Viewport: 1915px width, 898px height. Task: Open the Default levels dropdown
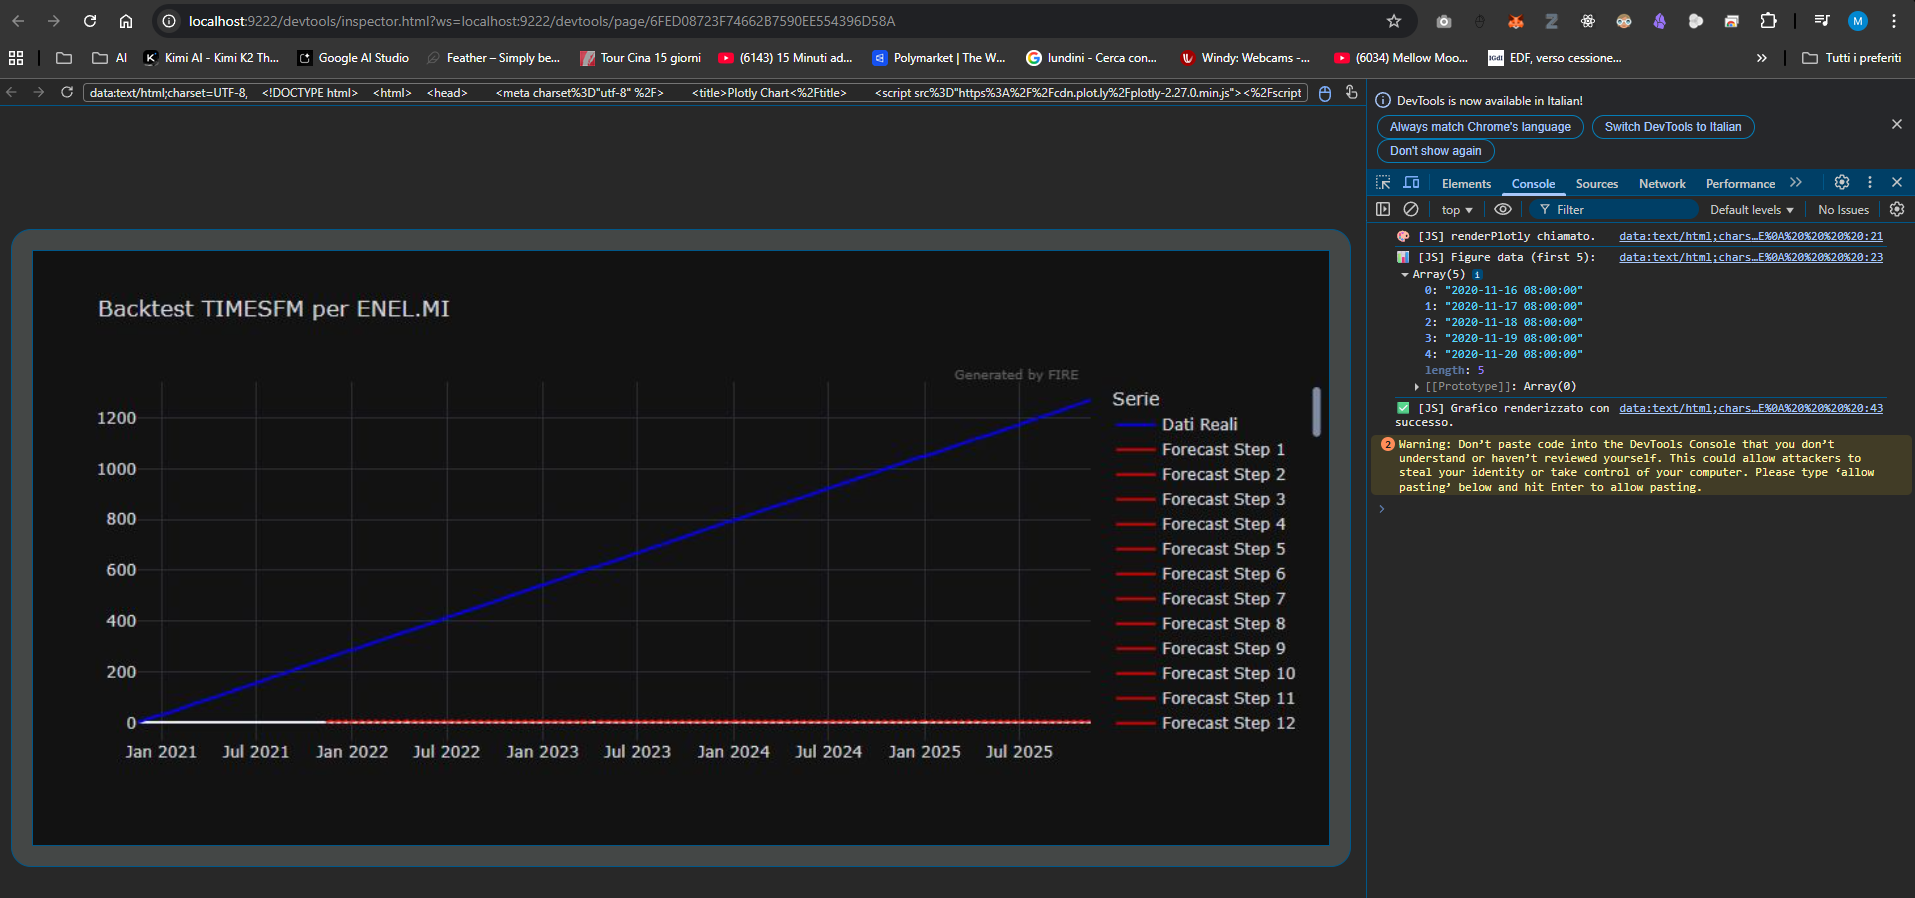tap(1751, 210)
